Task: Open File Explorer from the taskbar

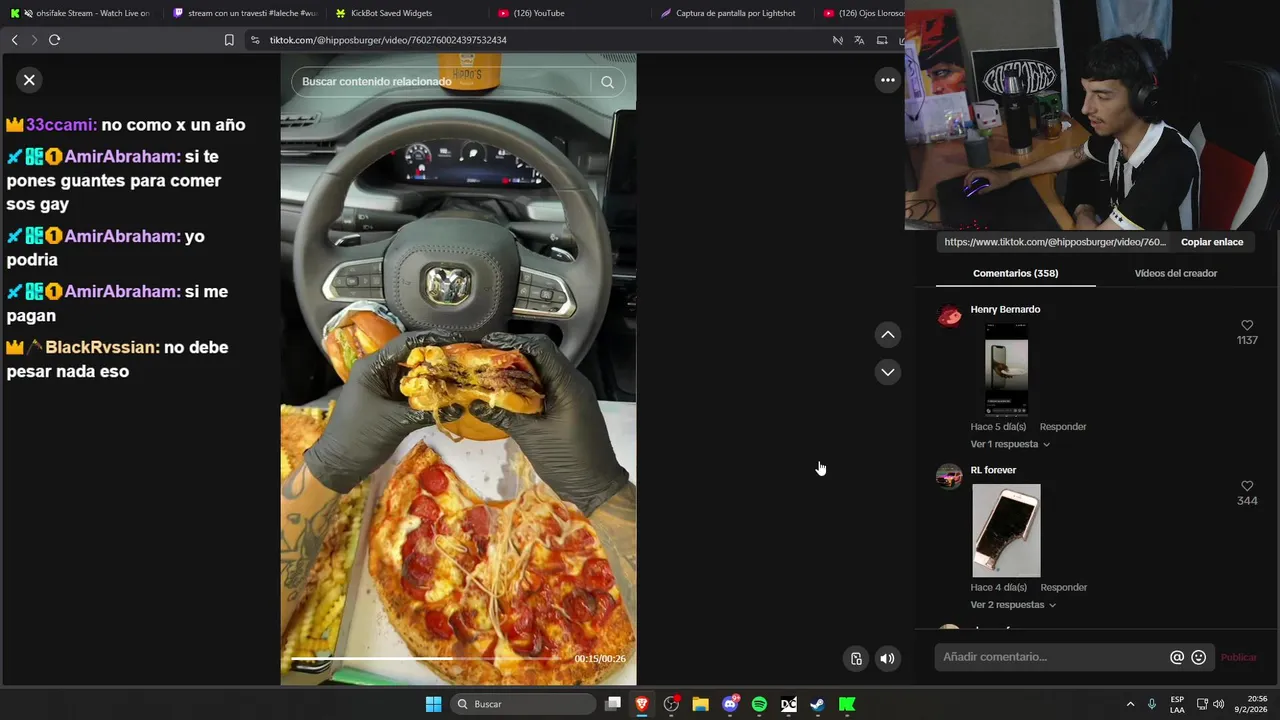Action: pos(700,704)
